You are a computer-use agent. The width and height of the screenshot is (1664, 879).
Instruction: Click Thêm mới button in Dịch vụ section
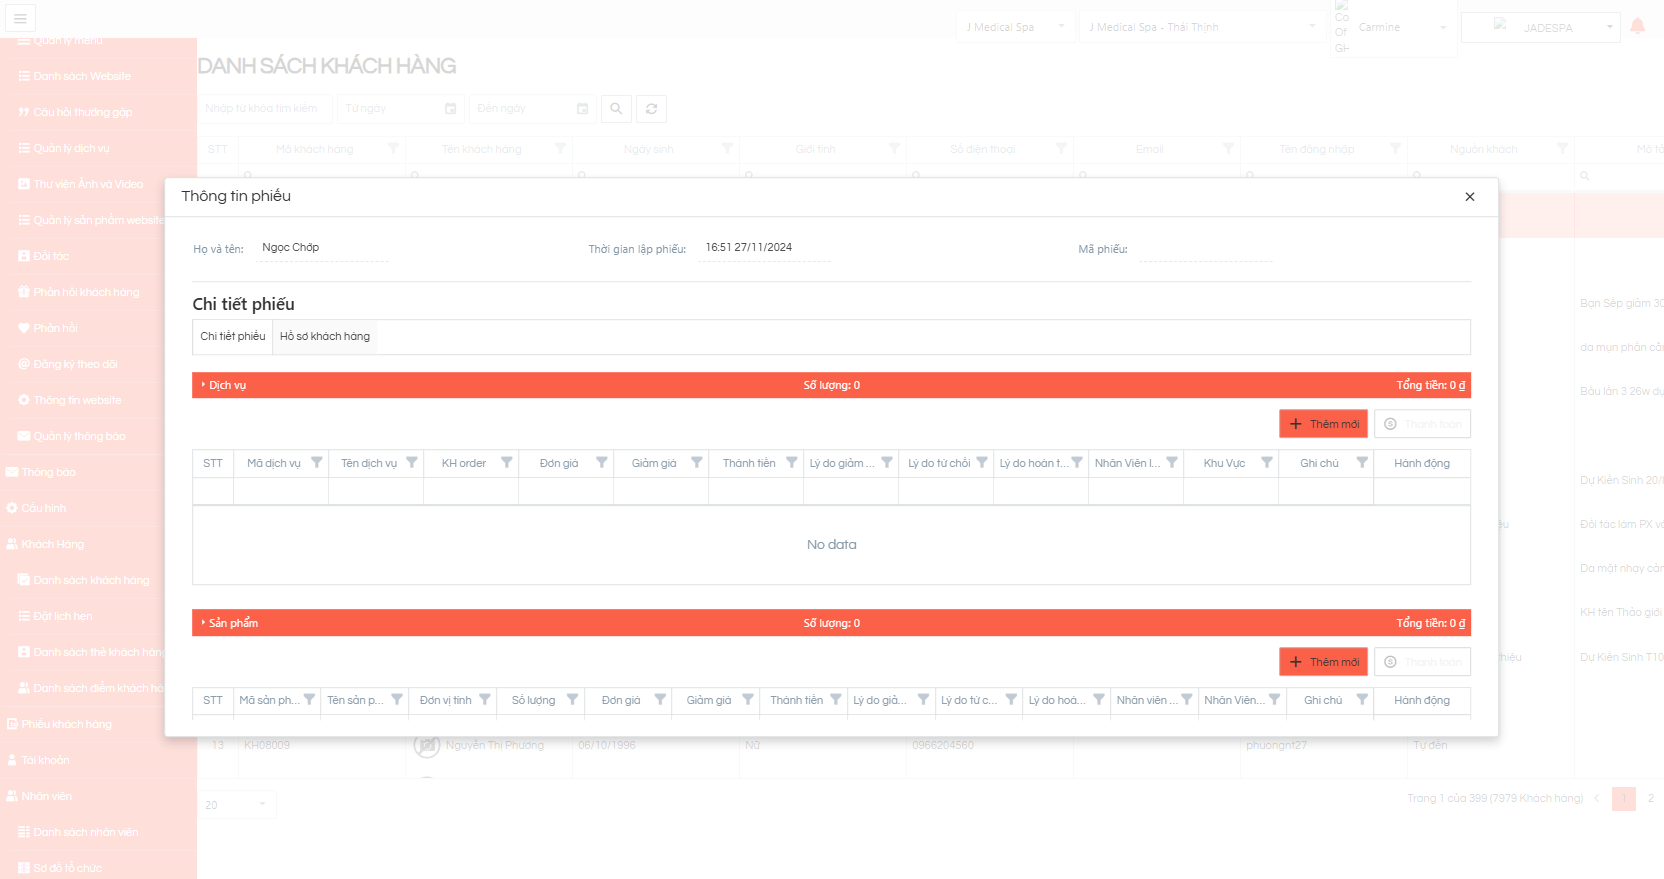pyautogui.click(x=1322, y=424)
